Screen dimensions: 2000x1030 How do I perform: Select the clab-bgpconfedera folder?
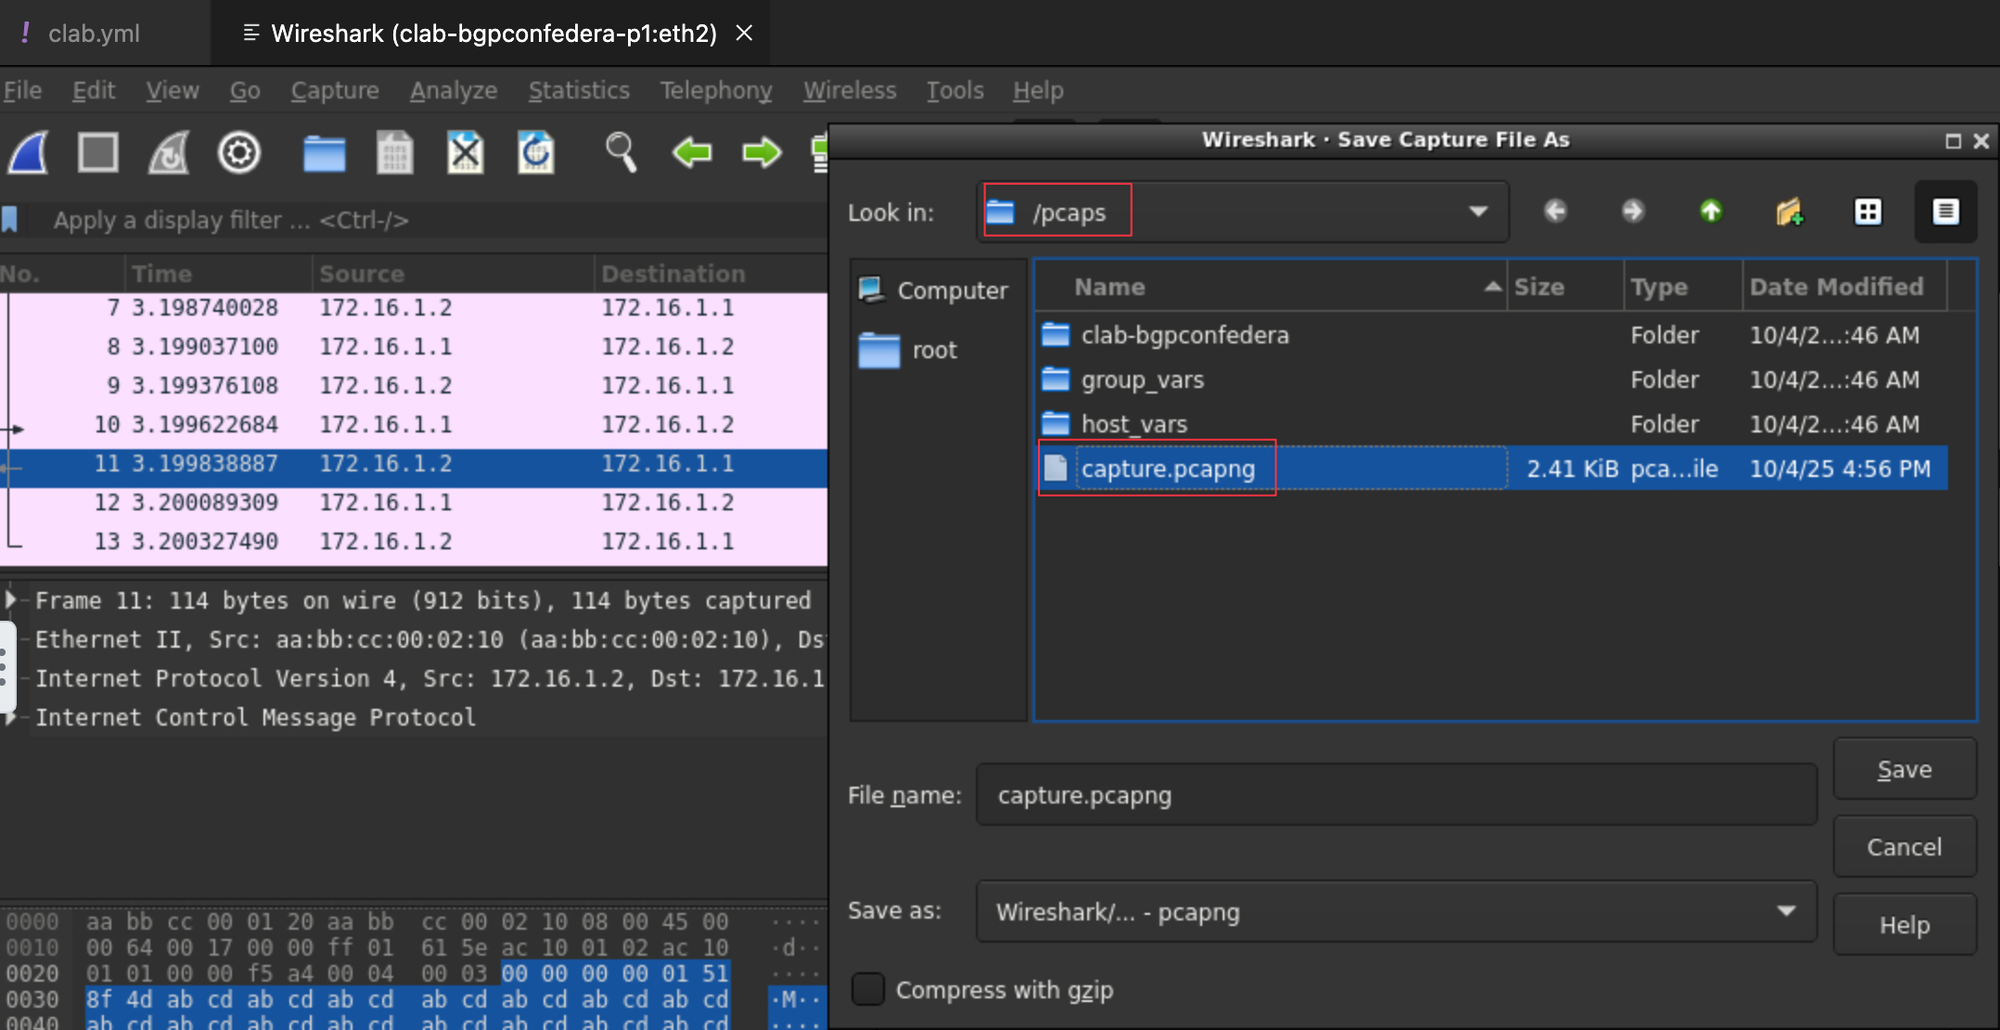tap(1184, 335)
